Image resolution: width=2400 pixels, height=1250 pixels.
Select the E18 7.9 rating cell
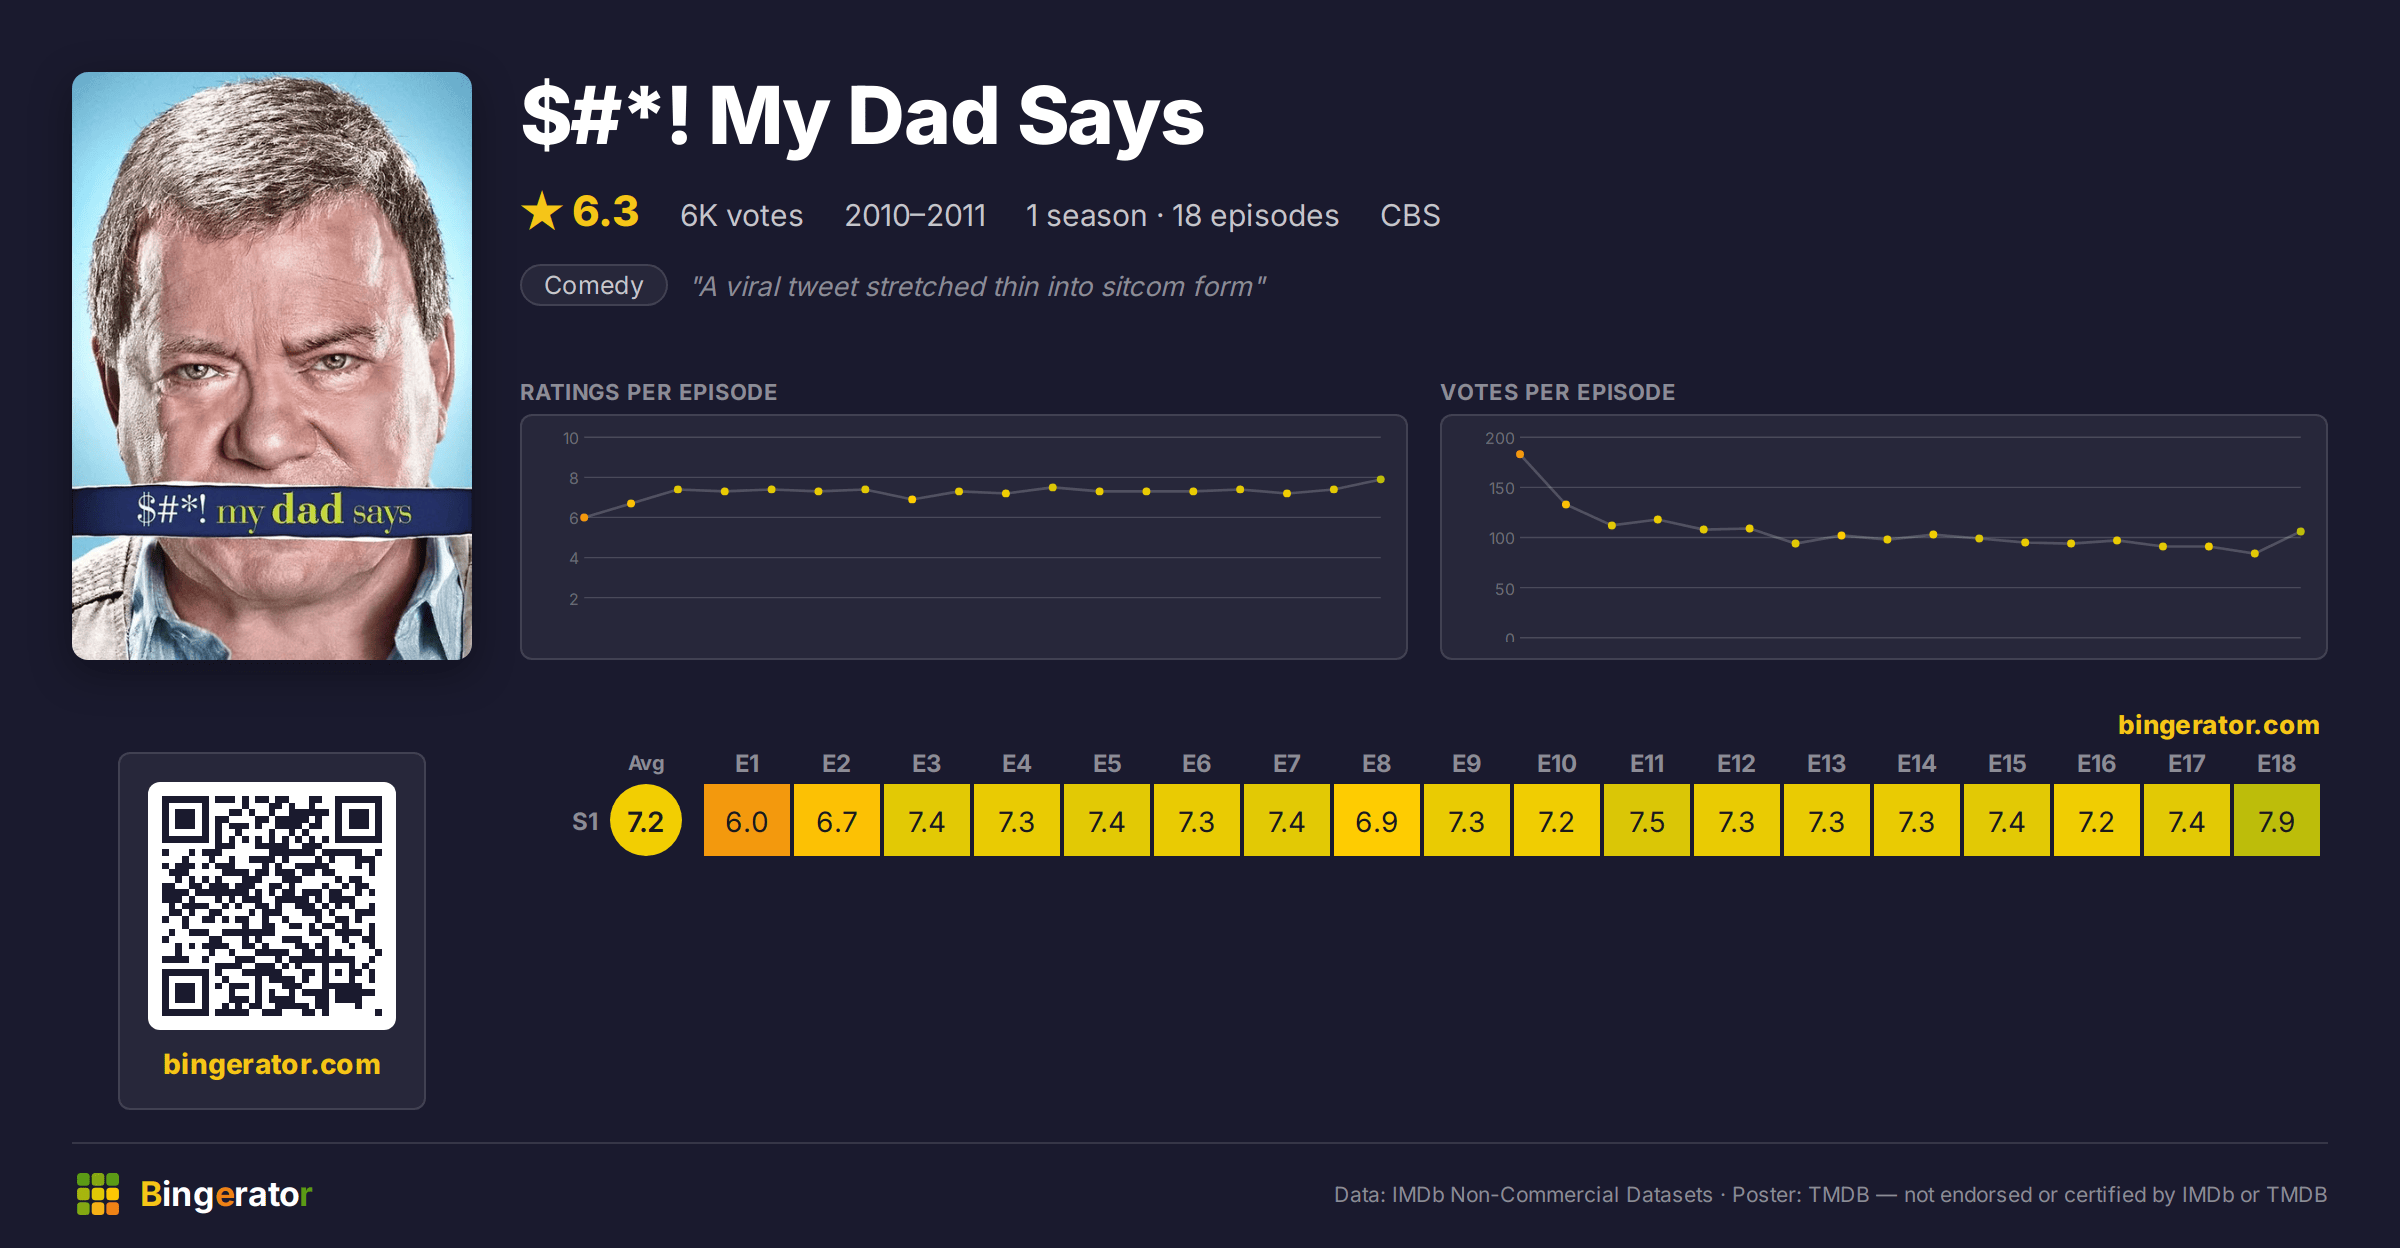pyautogui.click(x=2277, y=821)
